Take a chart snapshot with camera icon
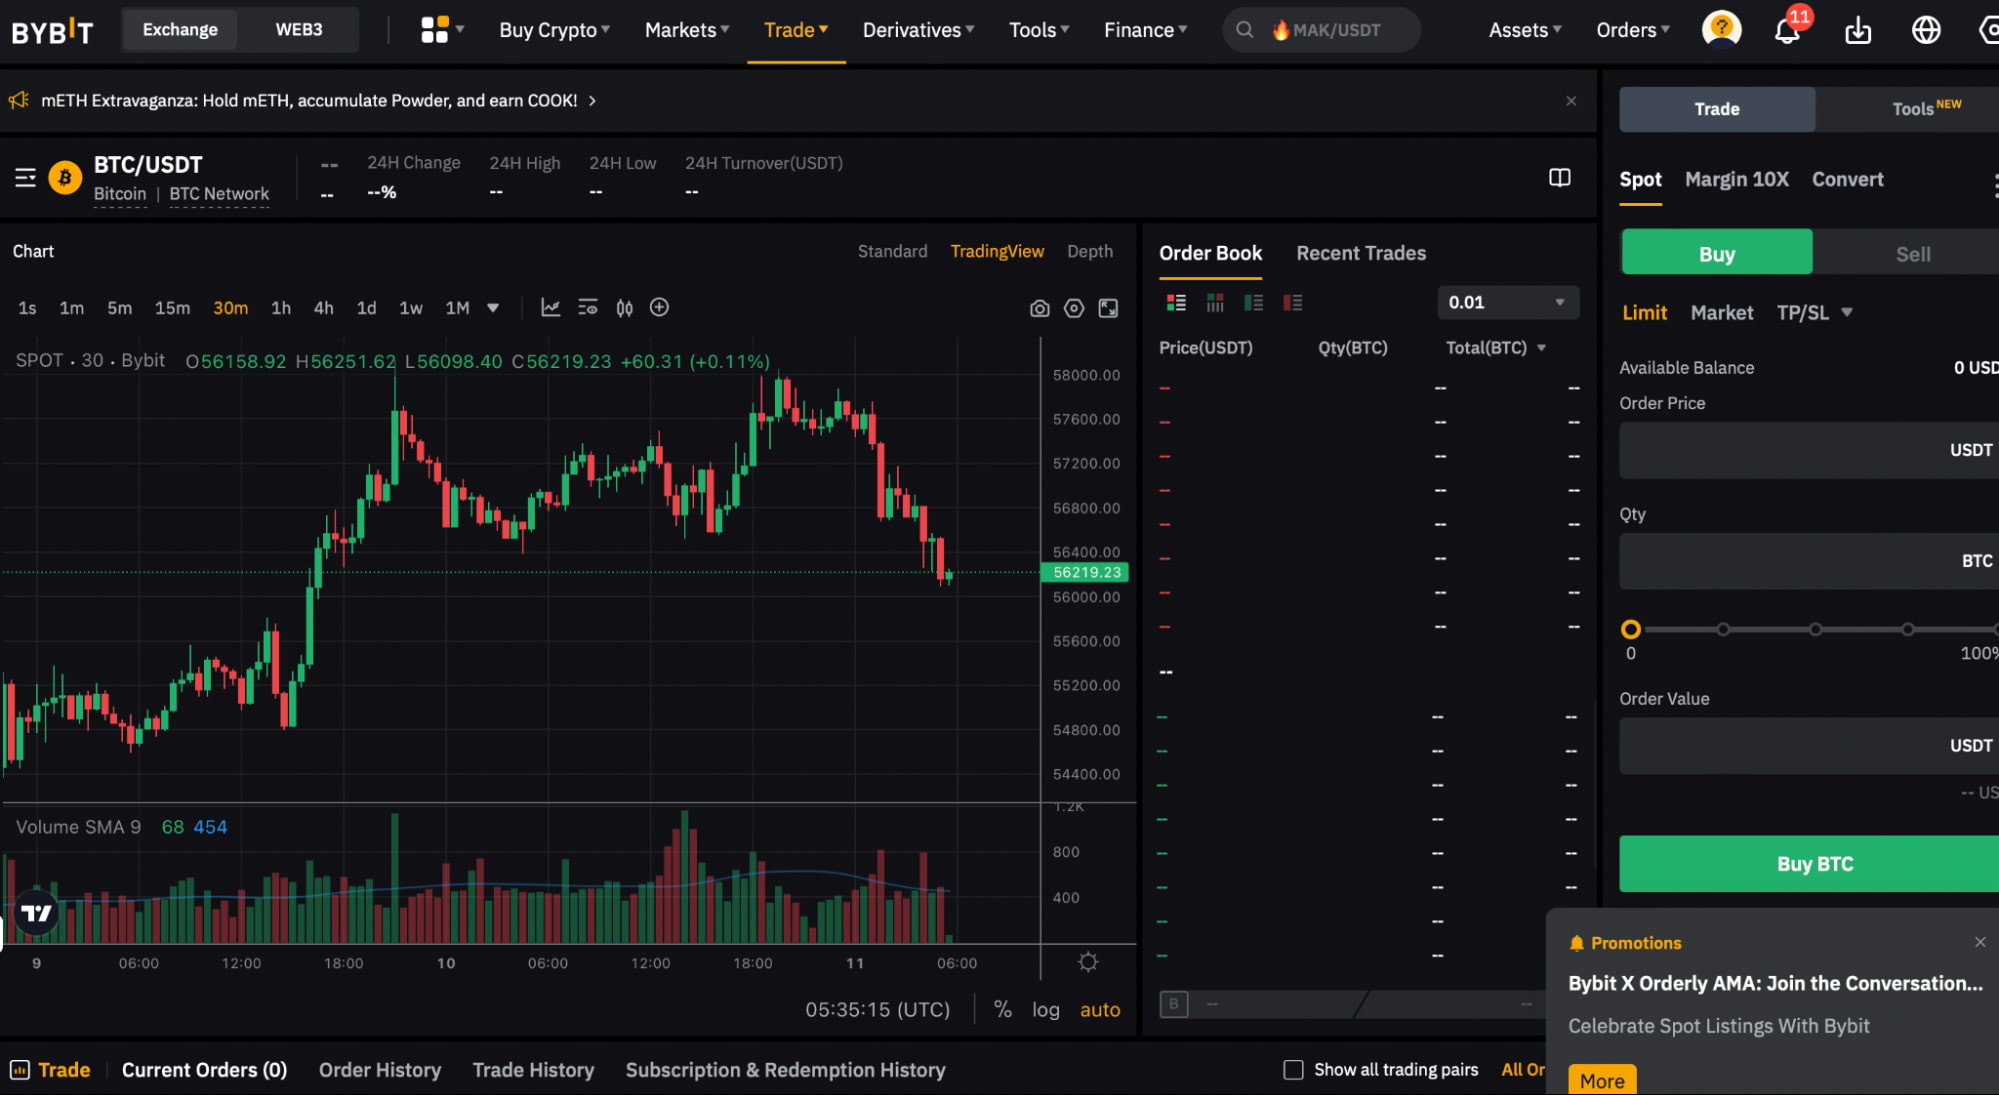The width and height of the screenshot is (1999, 1095). (x=1040, y=309)
